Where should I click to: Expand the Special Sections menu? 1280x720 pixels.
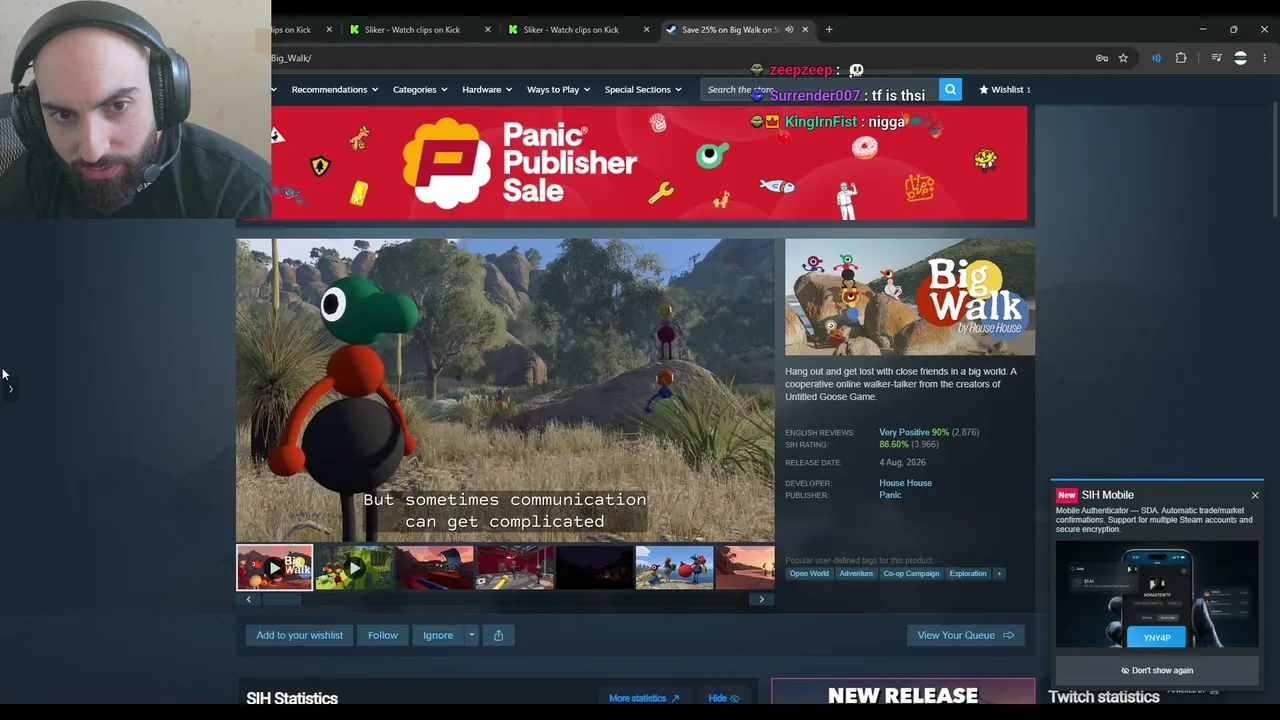[x=643, y=90]
